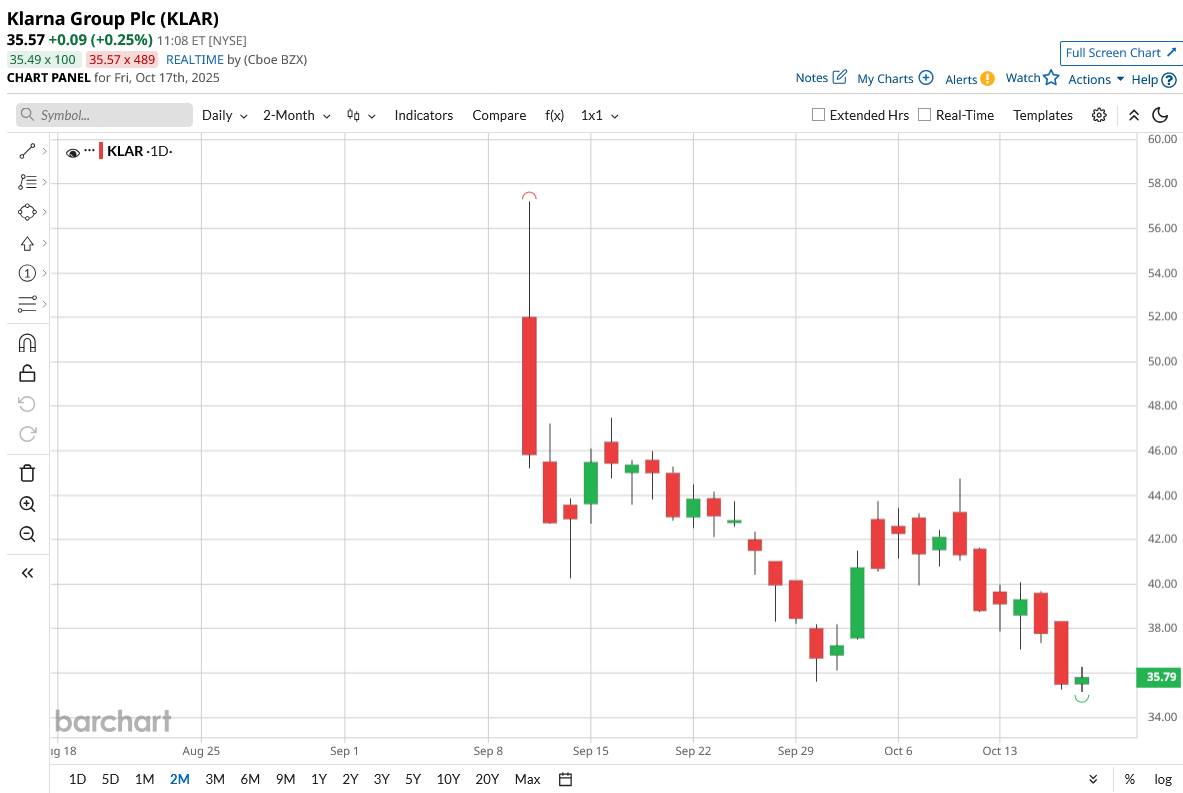Toggle log scale button
1183x793 pixels.
tap(1163, 779)
